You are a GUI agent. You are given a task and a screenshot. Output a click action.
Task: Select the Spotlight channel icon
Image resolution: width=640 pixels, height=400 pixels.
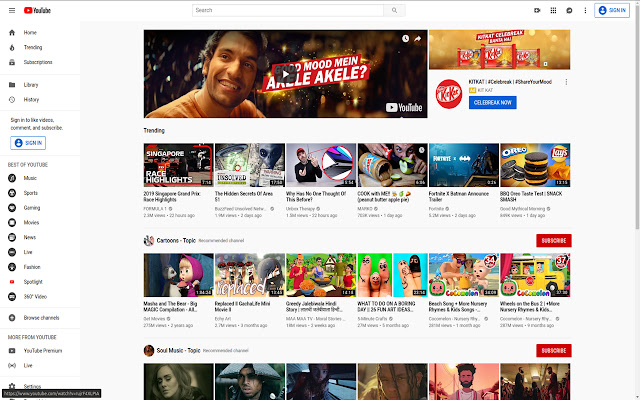click(x=12, y=282)
